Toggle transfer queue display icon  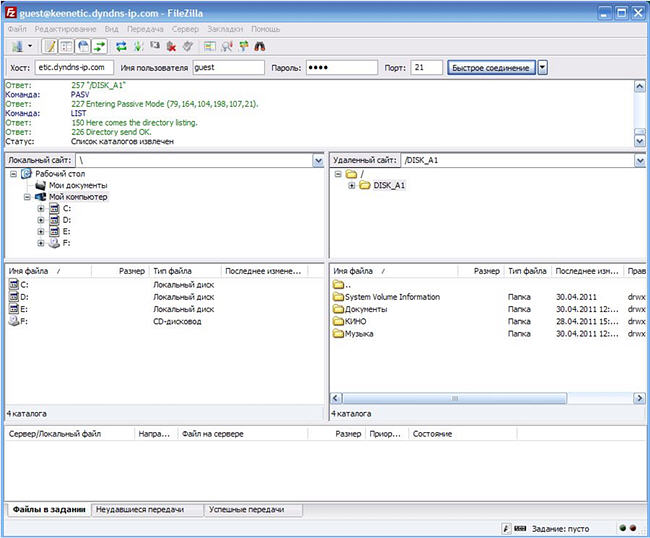99,46
